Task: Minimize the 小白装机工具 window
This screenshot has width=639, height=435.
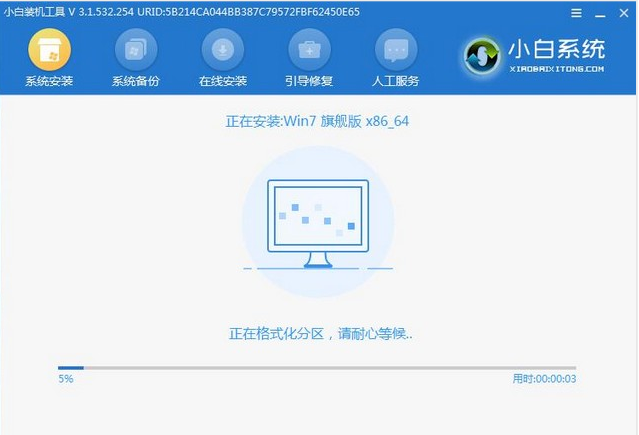Action: [600, 14]
